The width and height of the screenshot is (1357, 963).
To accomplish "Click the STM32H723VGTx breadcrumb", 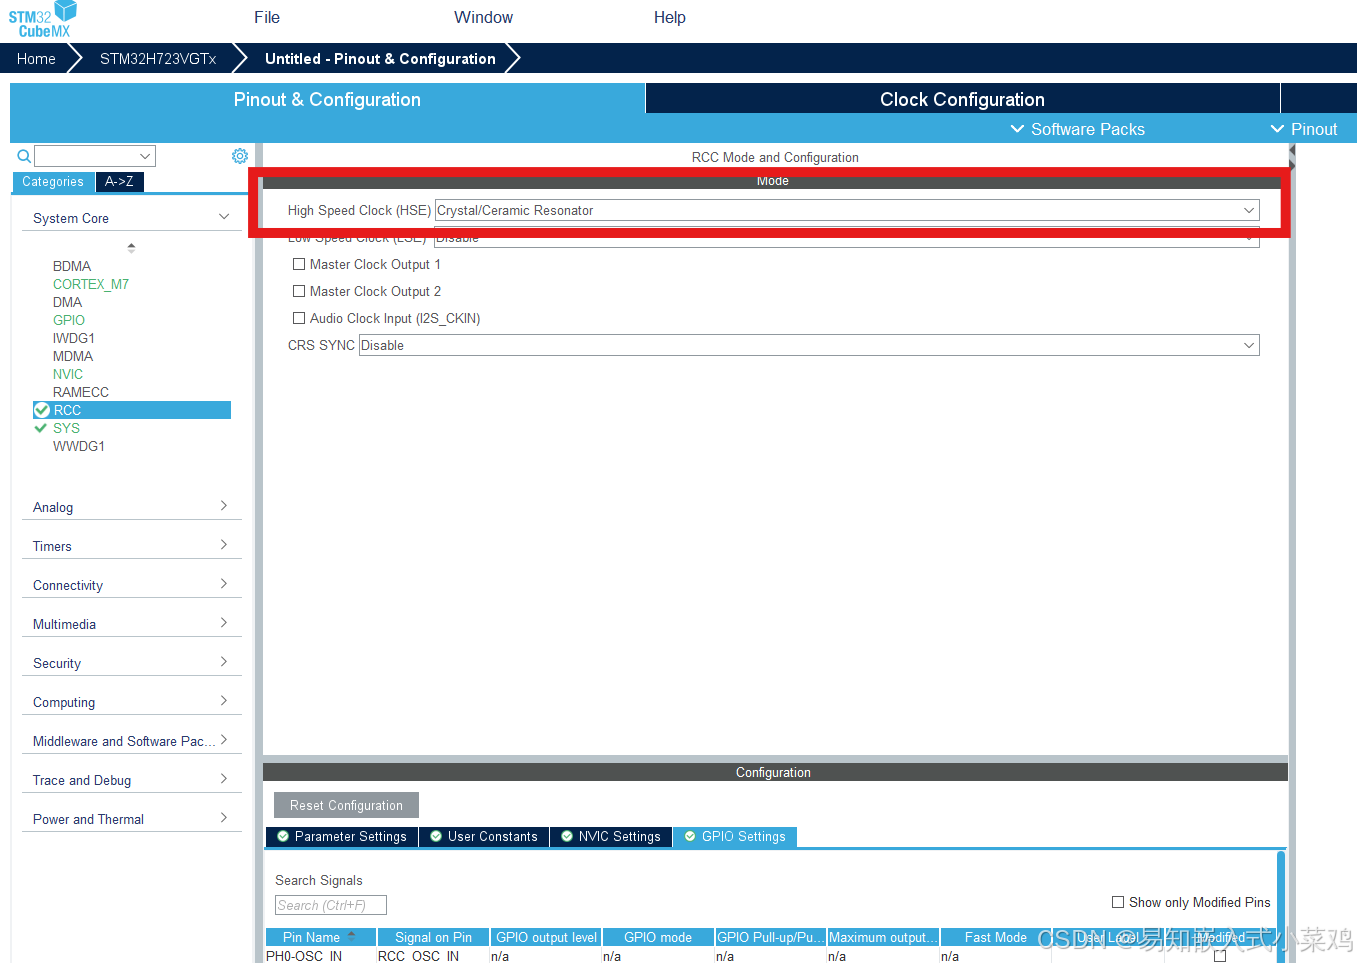I will pyautogui.click(x=158, y=59).
